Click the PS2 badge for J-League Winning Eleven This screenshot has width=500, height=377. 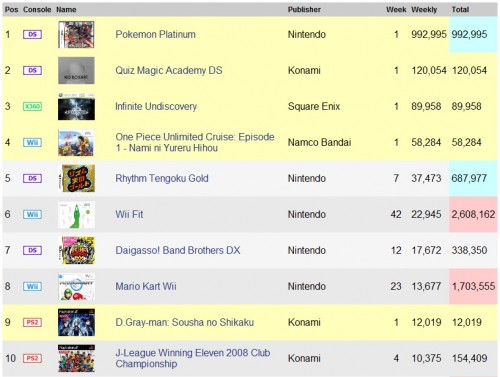point(32,358)
